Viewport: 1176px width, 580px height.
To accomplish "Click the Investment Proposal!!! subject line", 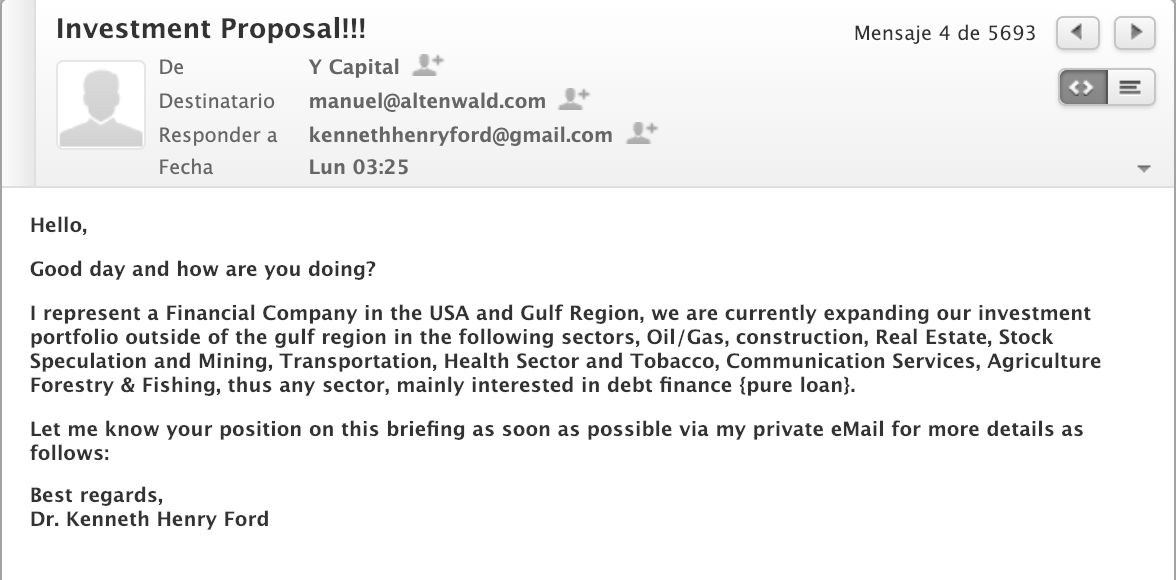I will click(211, 29).
